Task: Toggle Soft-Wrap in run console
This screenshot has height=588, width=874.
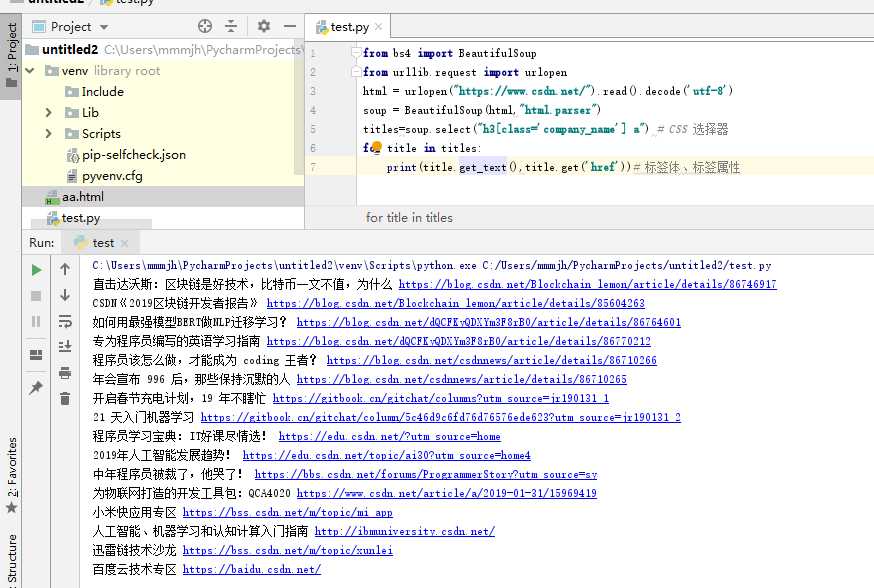Action: [65, 321]
